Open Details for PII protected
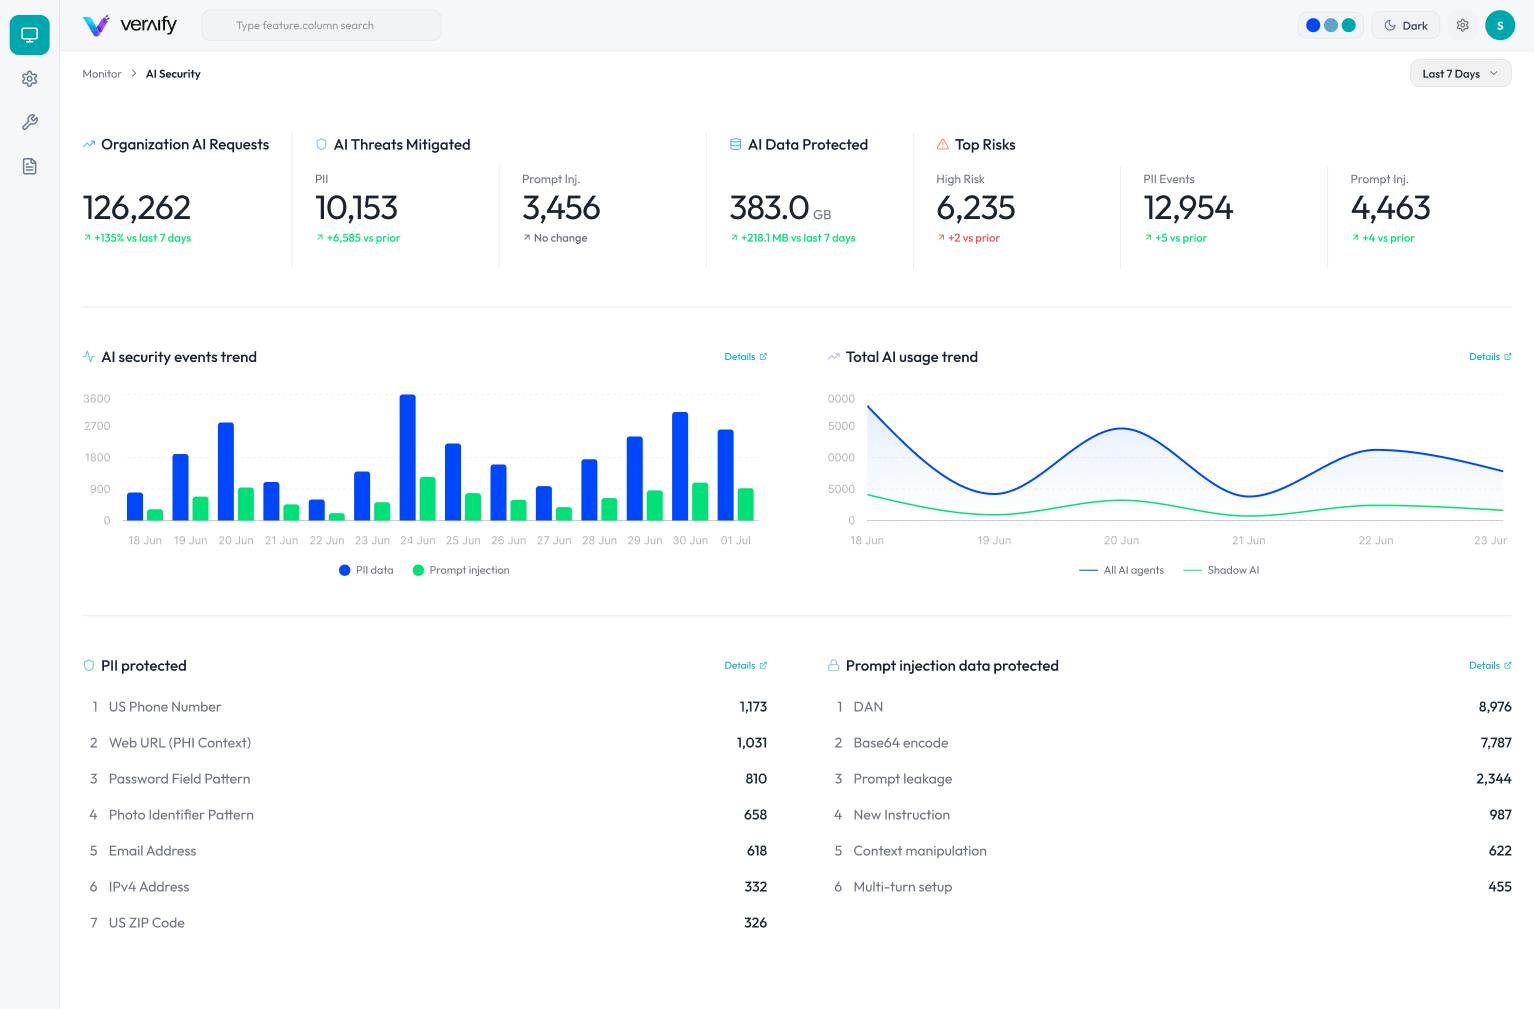 (746, 665)
